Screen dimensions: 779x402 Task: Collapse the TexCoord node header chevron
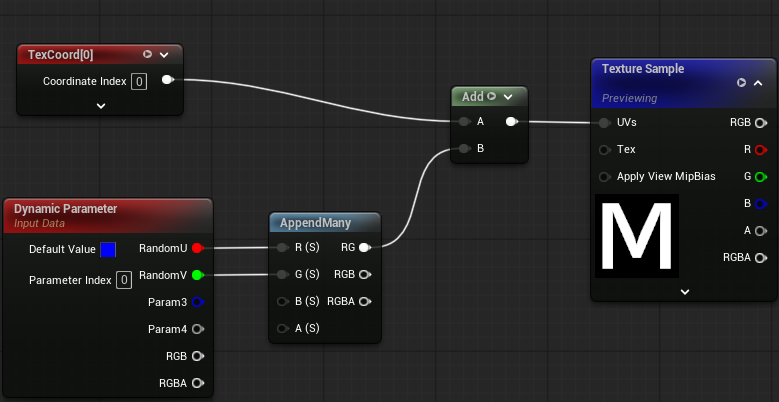point(164,55)
